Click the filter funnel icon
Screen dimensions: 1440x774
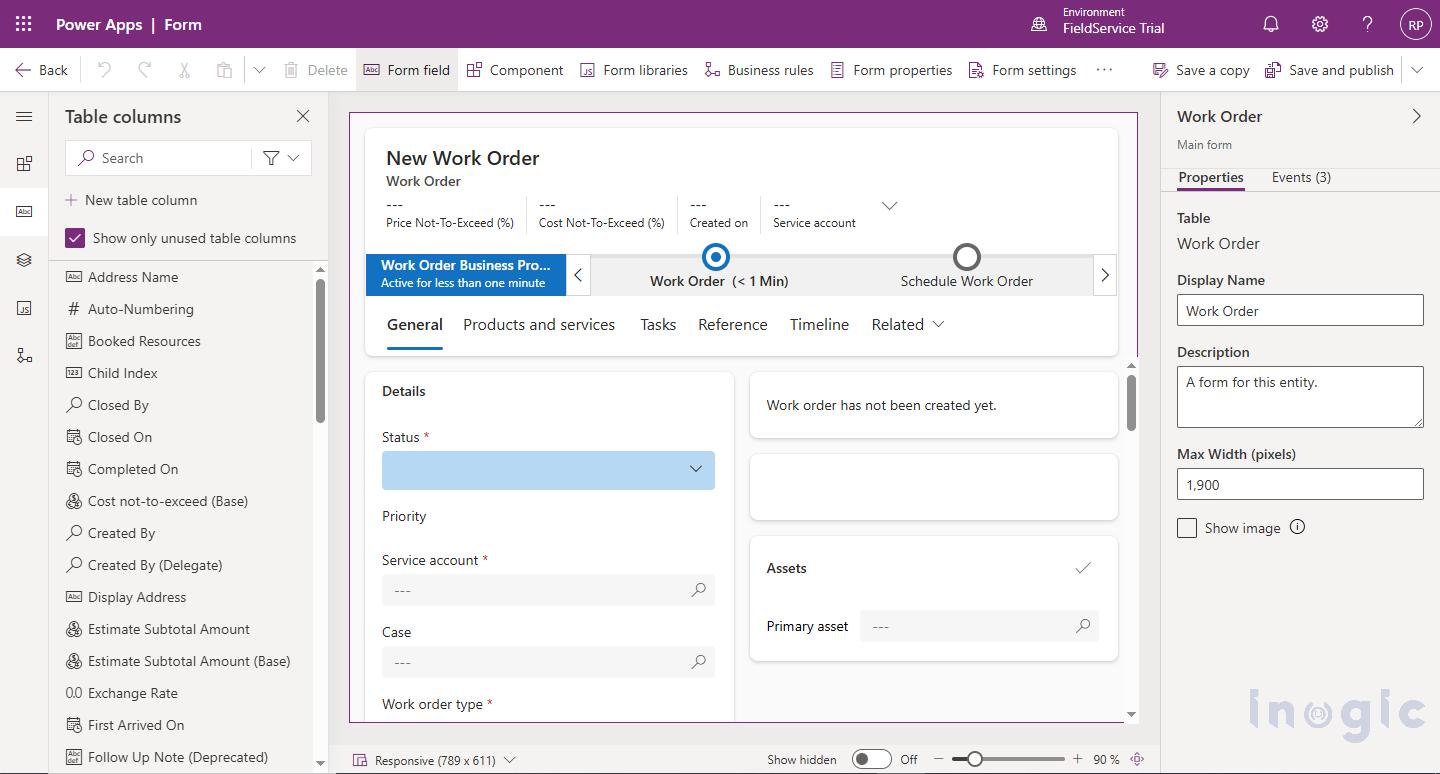tap(271, 158)
